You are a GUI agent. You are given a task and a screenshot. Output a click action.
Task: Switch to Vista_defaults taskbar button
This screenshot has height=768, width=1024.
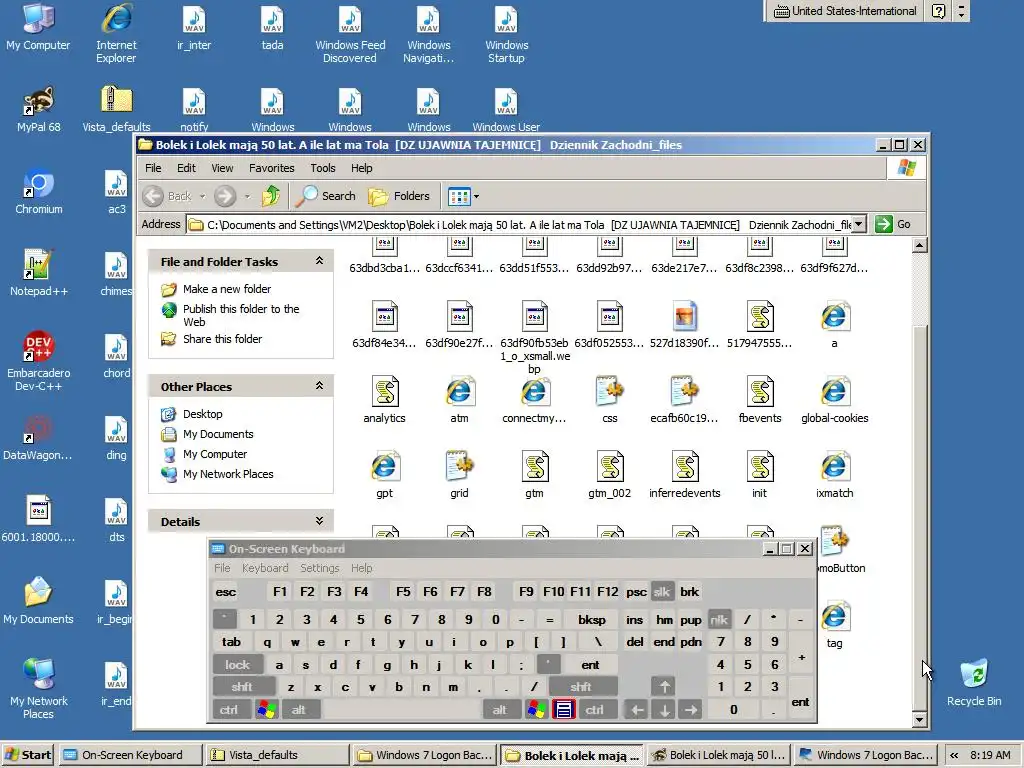[x=276, y=755]
